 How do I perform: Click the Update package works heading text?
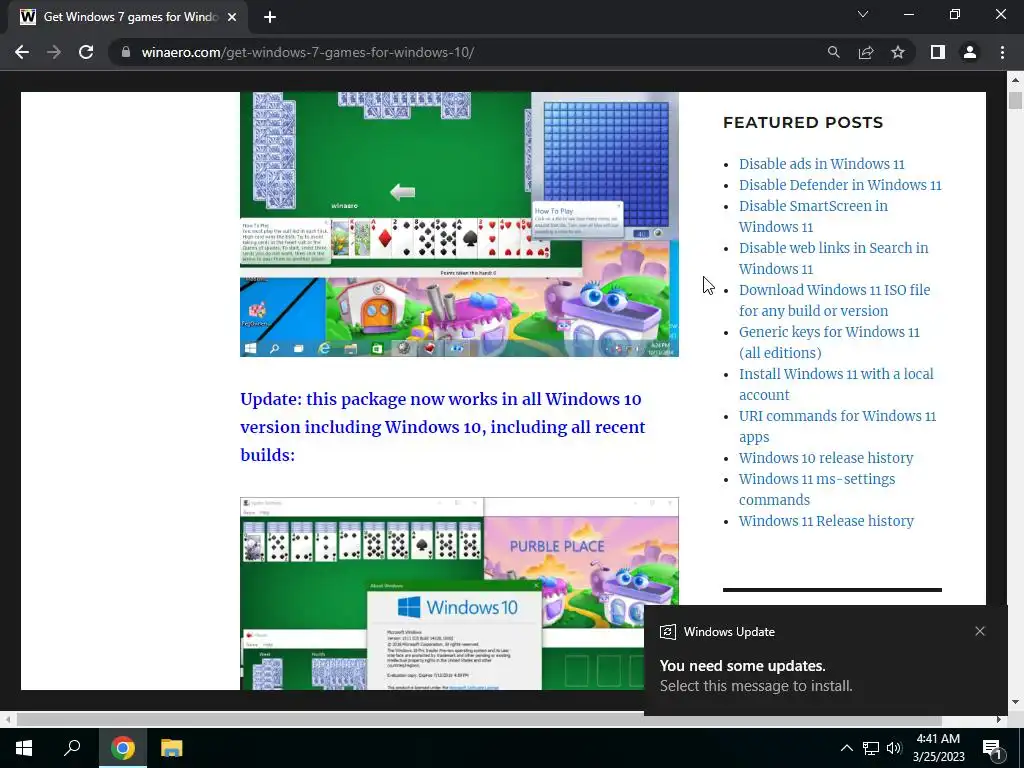(443, 427)
